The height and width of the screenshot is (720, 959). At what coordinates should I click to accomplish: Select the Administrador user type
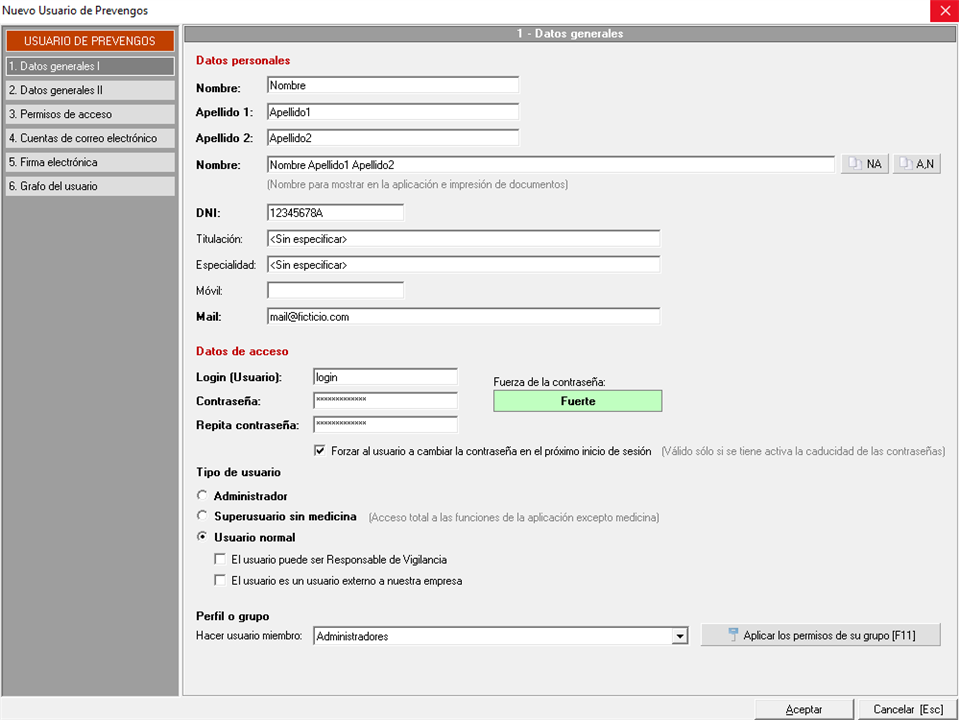point(203,496)
